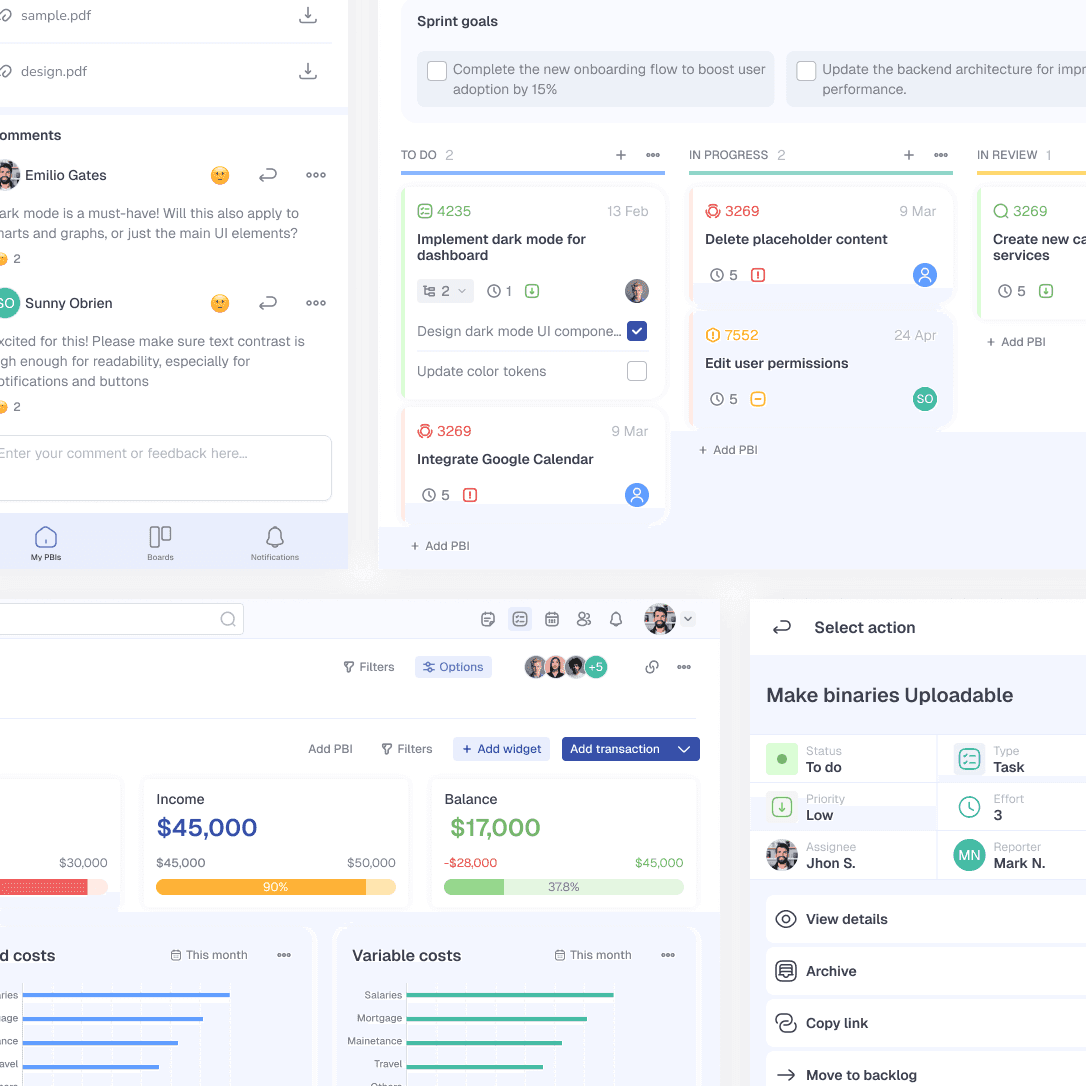The height and width of the screenshot is (1086, 1086).
Task: Open IN PROGRESS column more options
Action: [941, 155]
